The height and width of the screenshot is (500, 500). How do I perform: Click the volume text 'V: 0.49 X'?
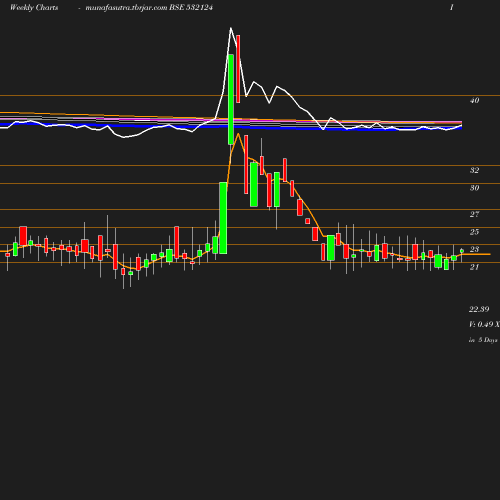(x=484, y=324)
